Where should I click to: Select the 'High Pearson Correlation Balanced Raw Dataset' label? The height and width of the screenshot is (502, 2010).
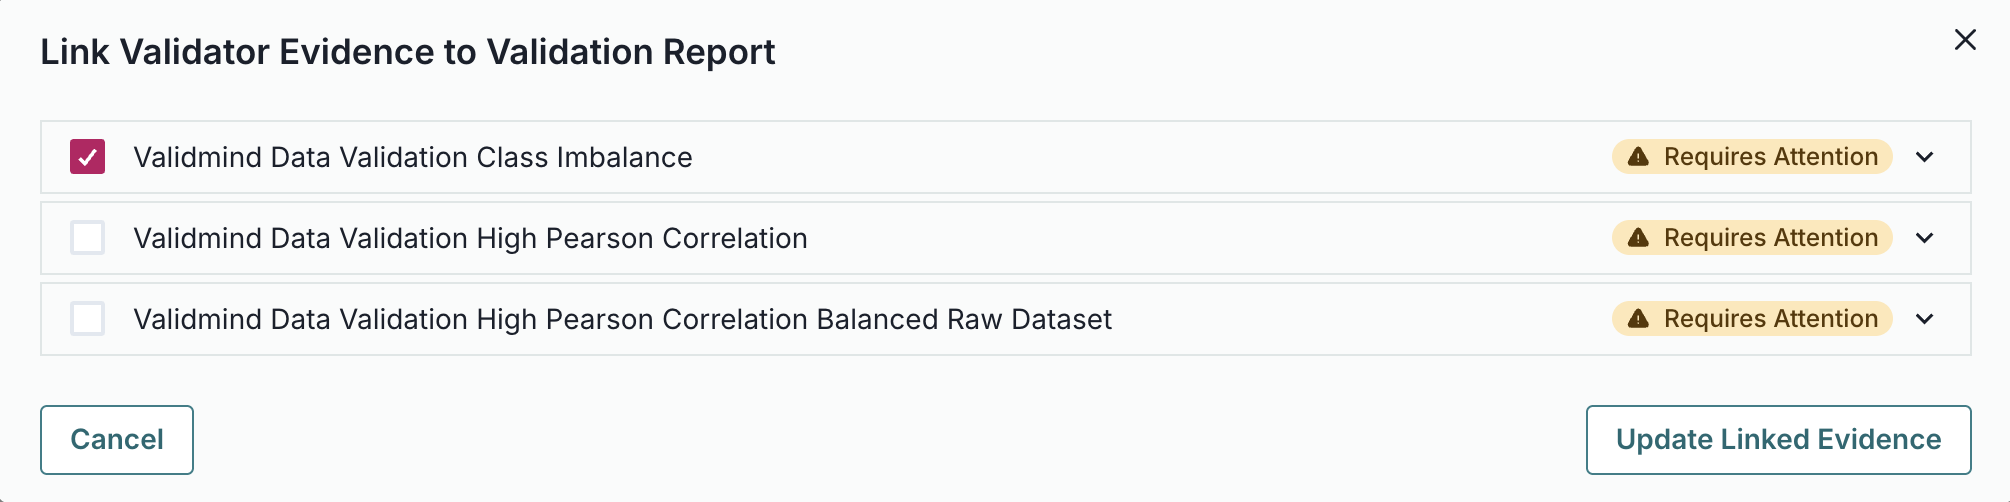point(622,319)
